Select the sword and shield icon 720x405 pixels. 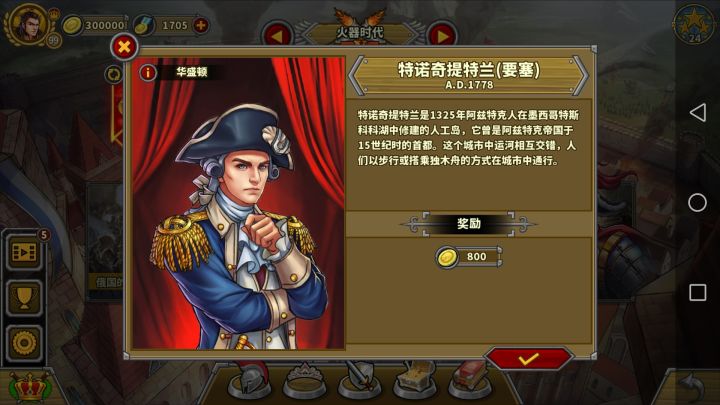tap(360, 380)
